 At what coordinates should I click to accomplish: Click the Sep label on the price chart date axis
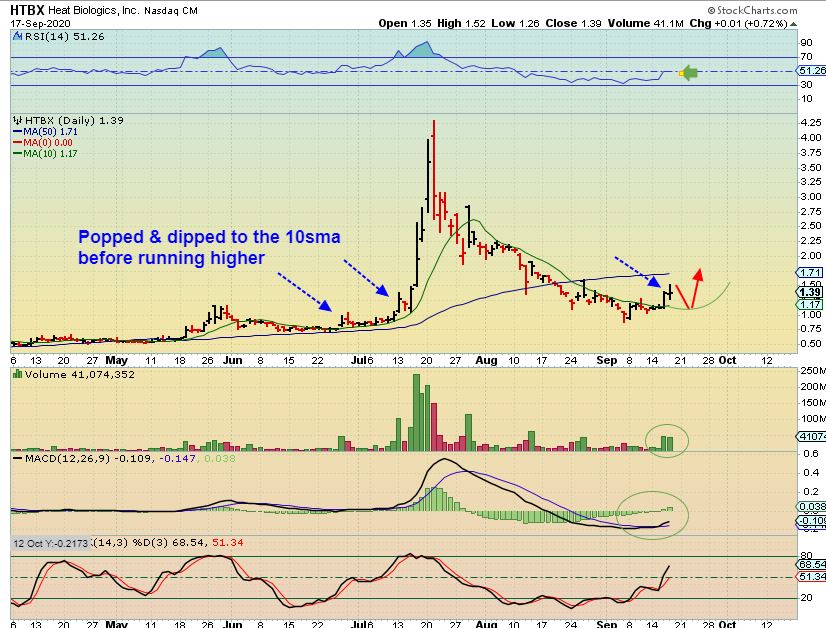click(x=606, y=360)
